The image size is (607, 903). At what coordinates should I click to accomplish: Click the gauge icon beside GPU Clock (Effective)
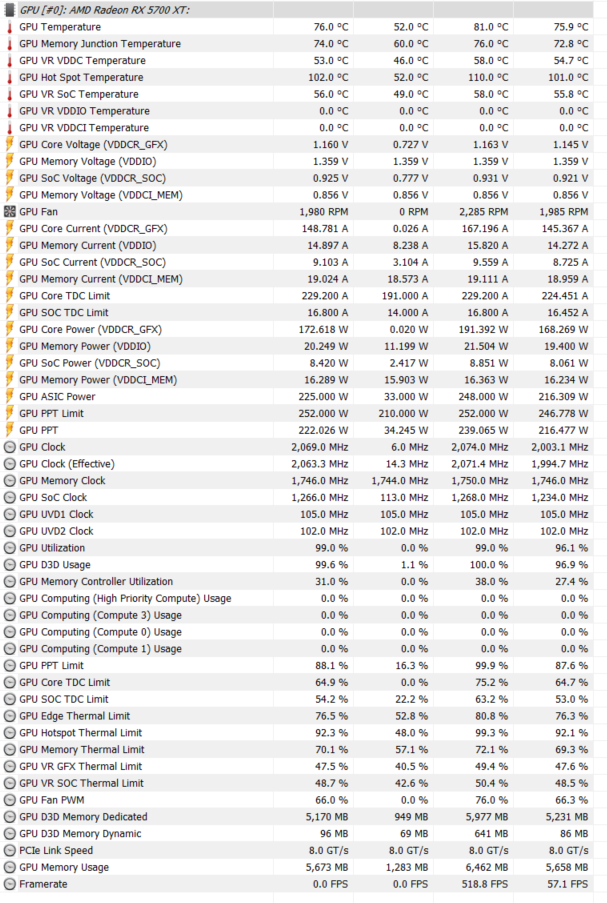point(9,464)
